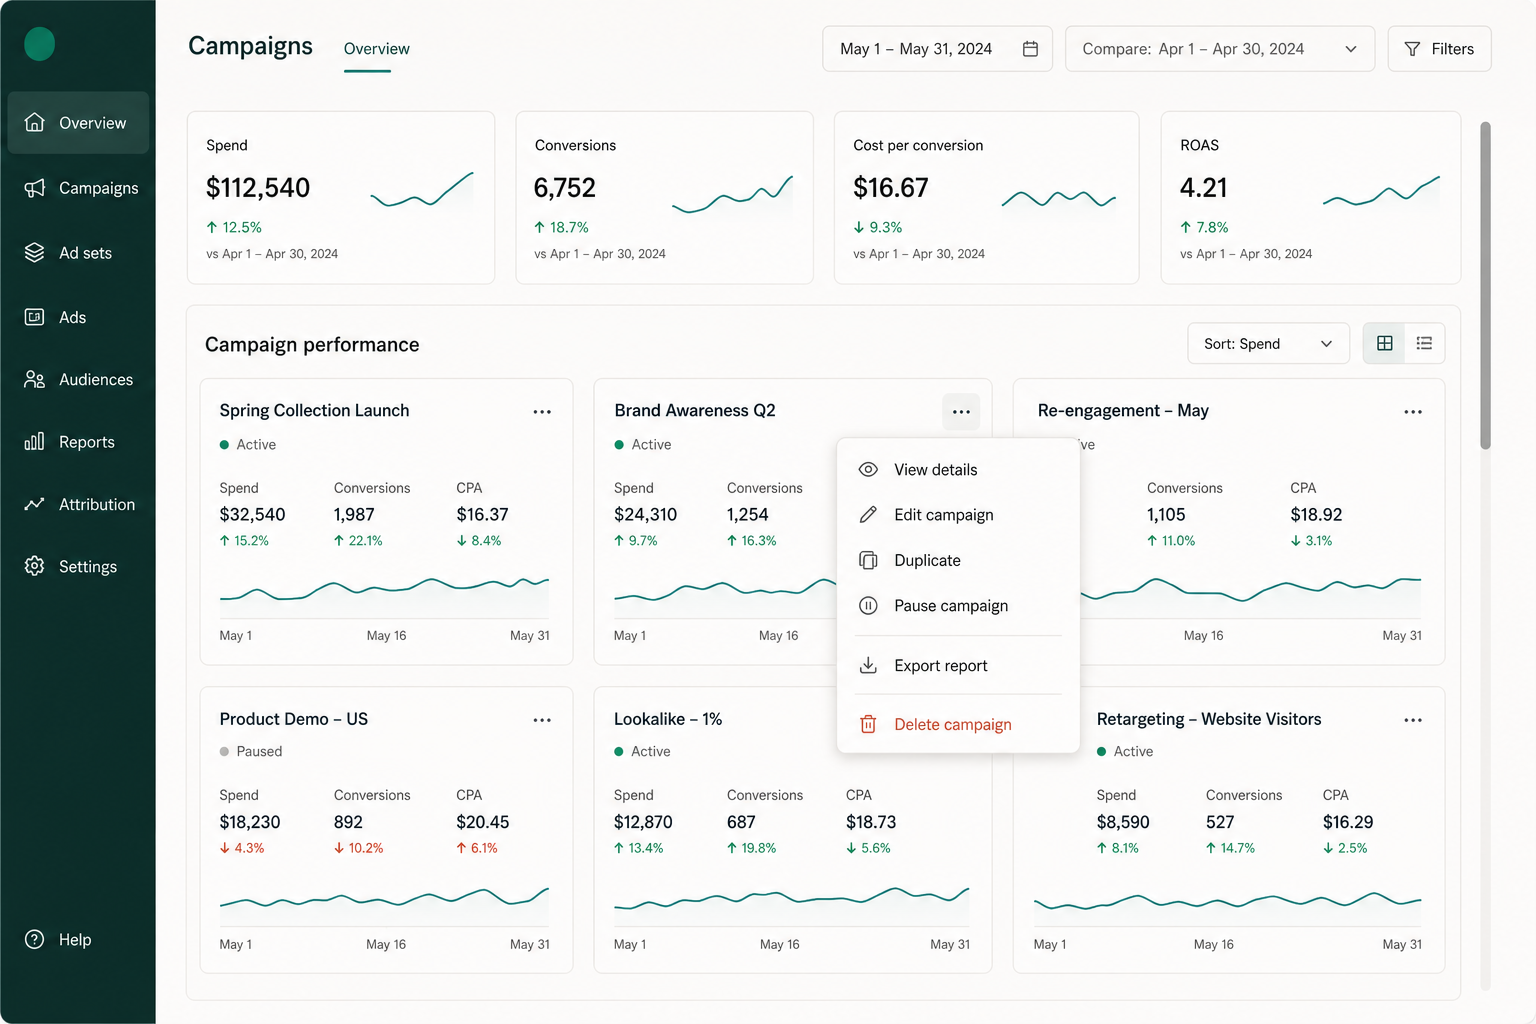Click the funnel icon on Filters
This screenshot has width=1536, height=1024.
click(x=1412, y=49)
